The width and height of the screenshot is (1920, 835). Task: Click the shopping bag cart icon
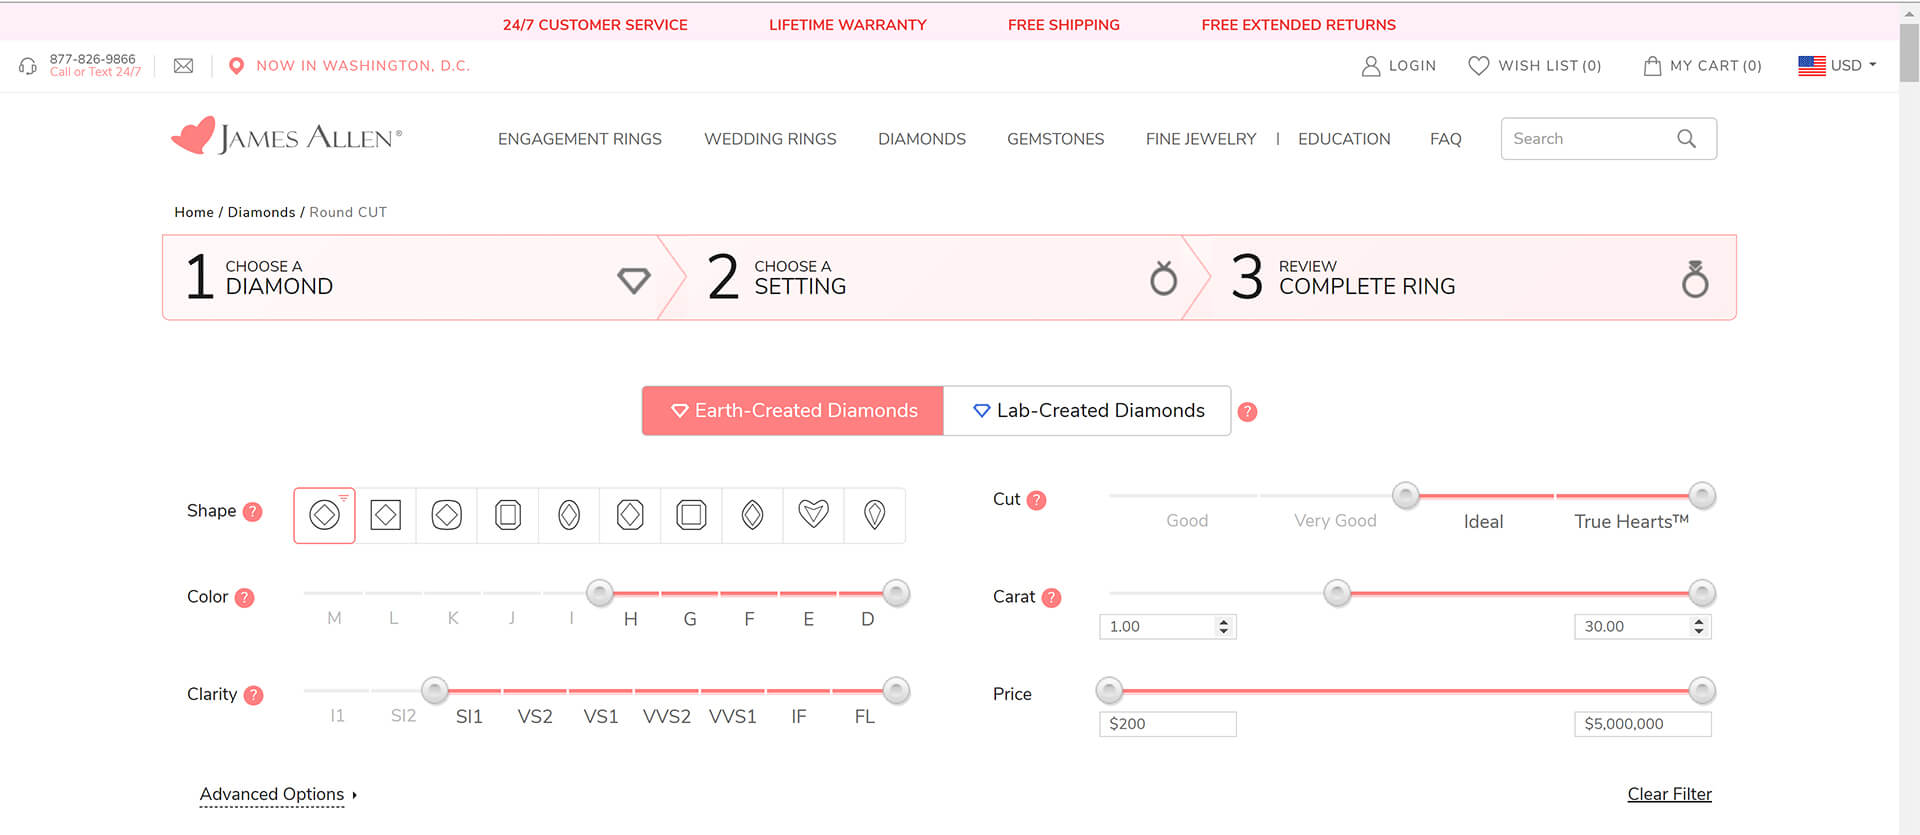[1652, 66]
